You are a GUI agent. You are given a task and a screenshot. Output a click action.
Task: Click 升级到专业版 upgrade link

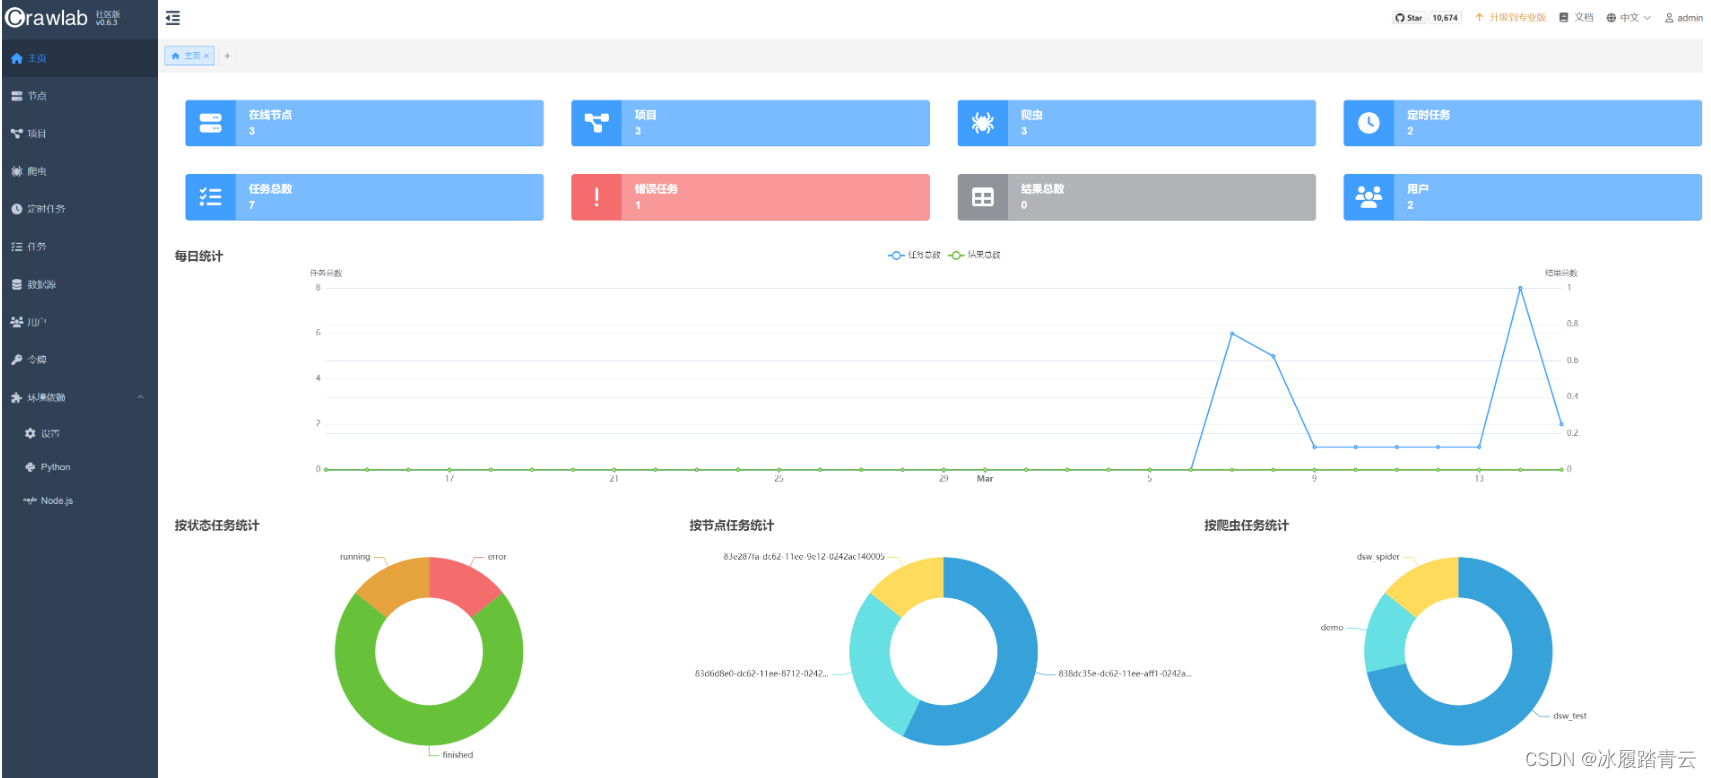pos(1511,18)
